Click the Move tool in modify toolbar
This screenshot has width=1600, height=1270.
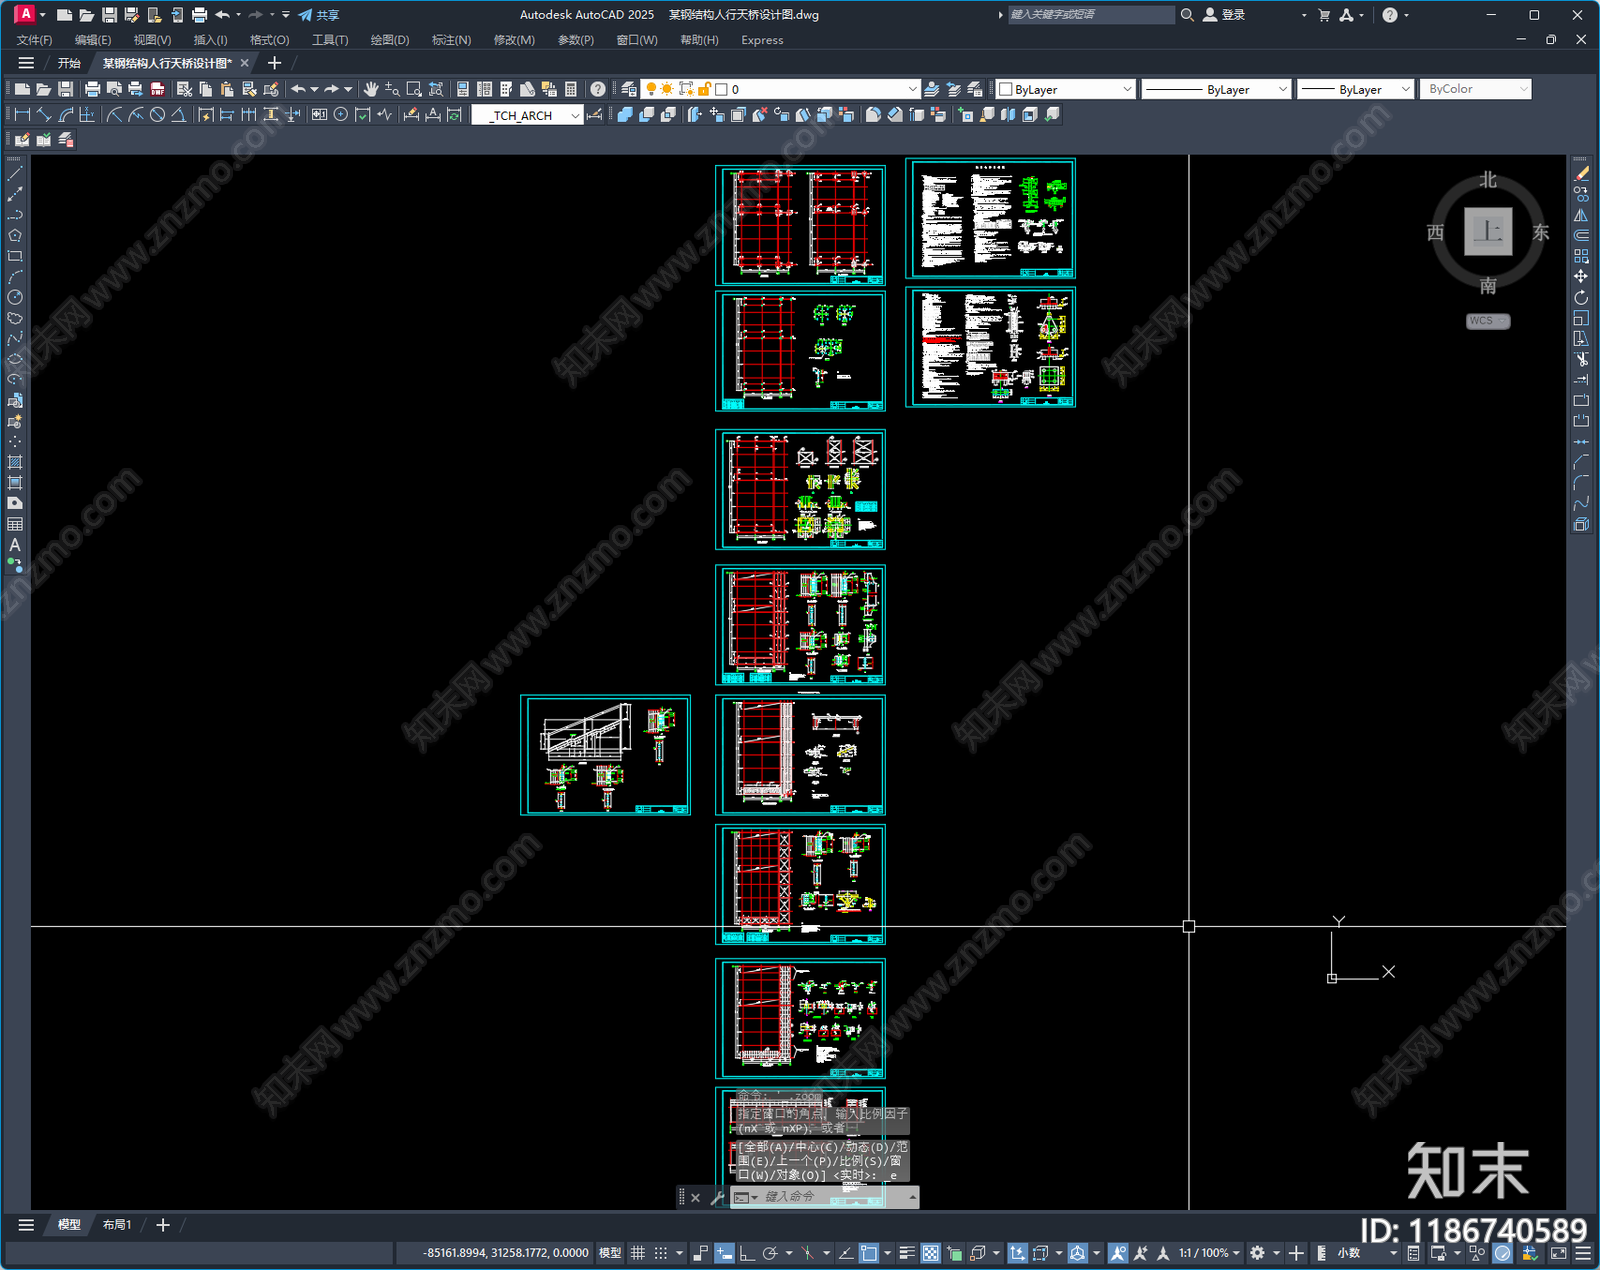tap(1581, 276)
